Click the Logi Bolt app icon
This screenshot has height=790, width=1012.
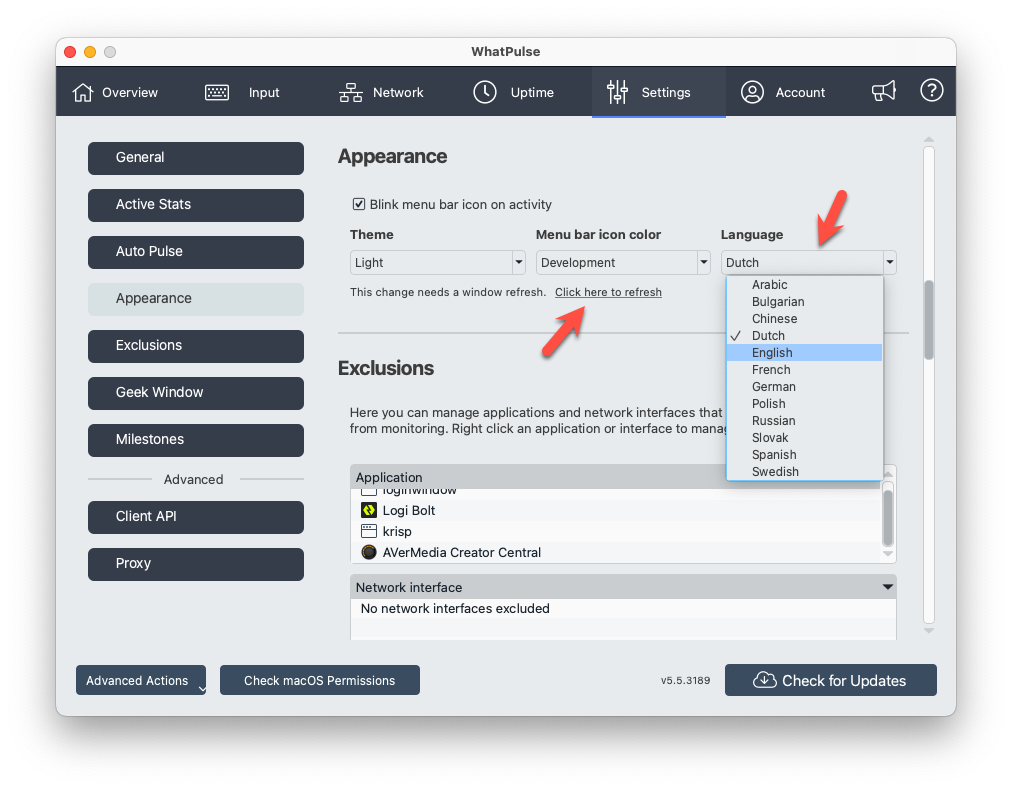369,510
